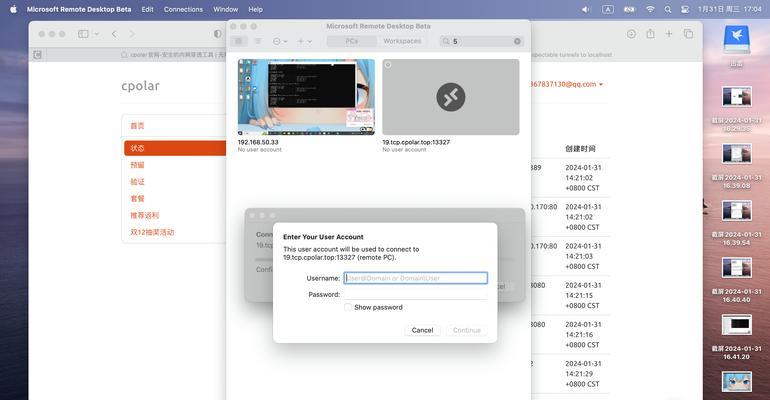Open 验证 in cpolar sidebar
This screenshot has width=770, height=400.
click(x=138, y=182)
